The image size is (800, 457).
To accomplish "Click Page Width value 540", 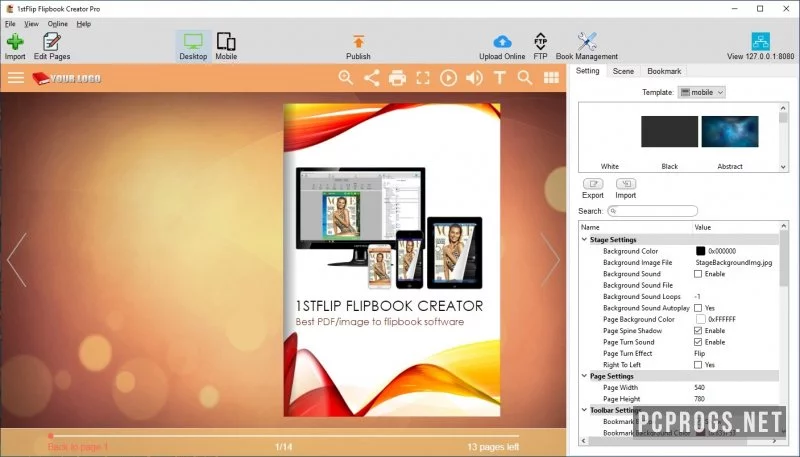I will coord(699,388).
